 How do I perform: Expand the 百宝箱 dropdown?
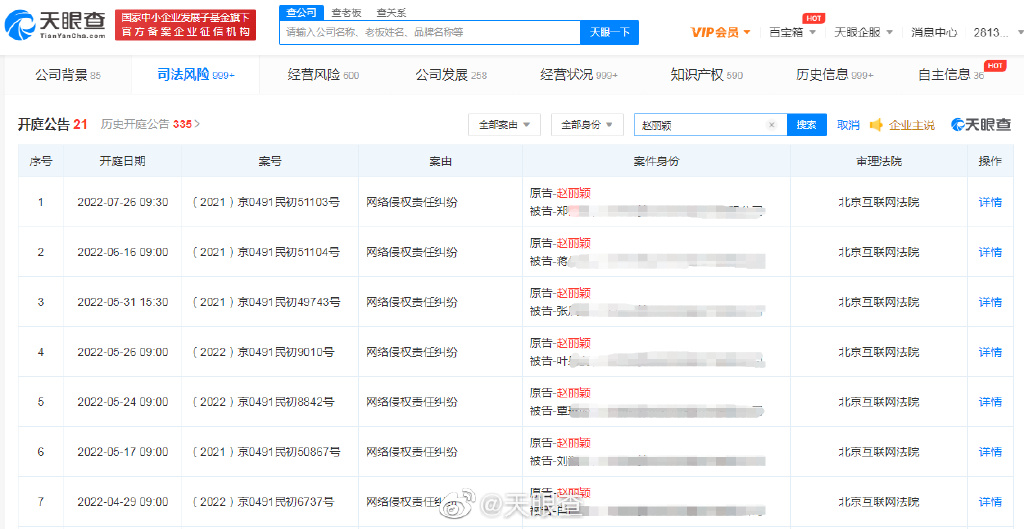792,32
